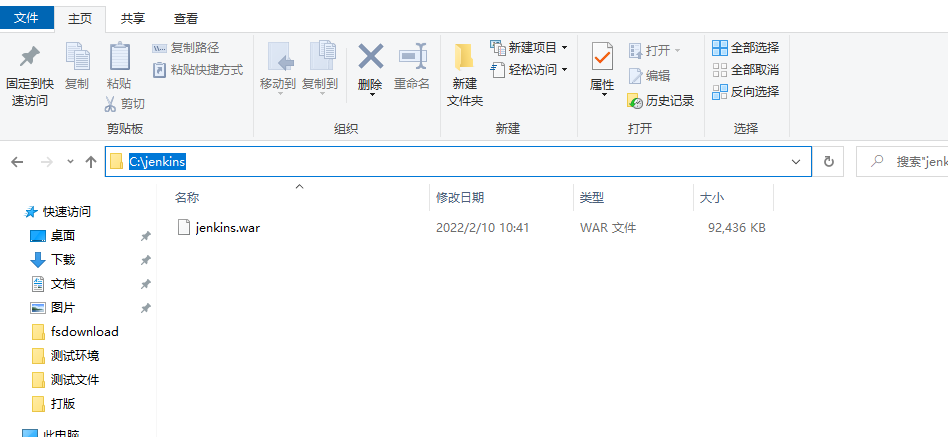Click 反向选择 invert selection

coord(745,92)
